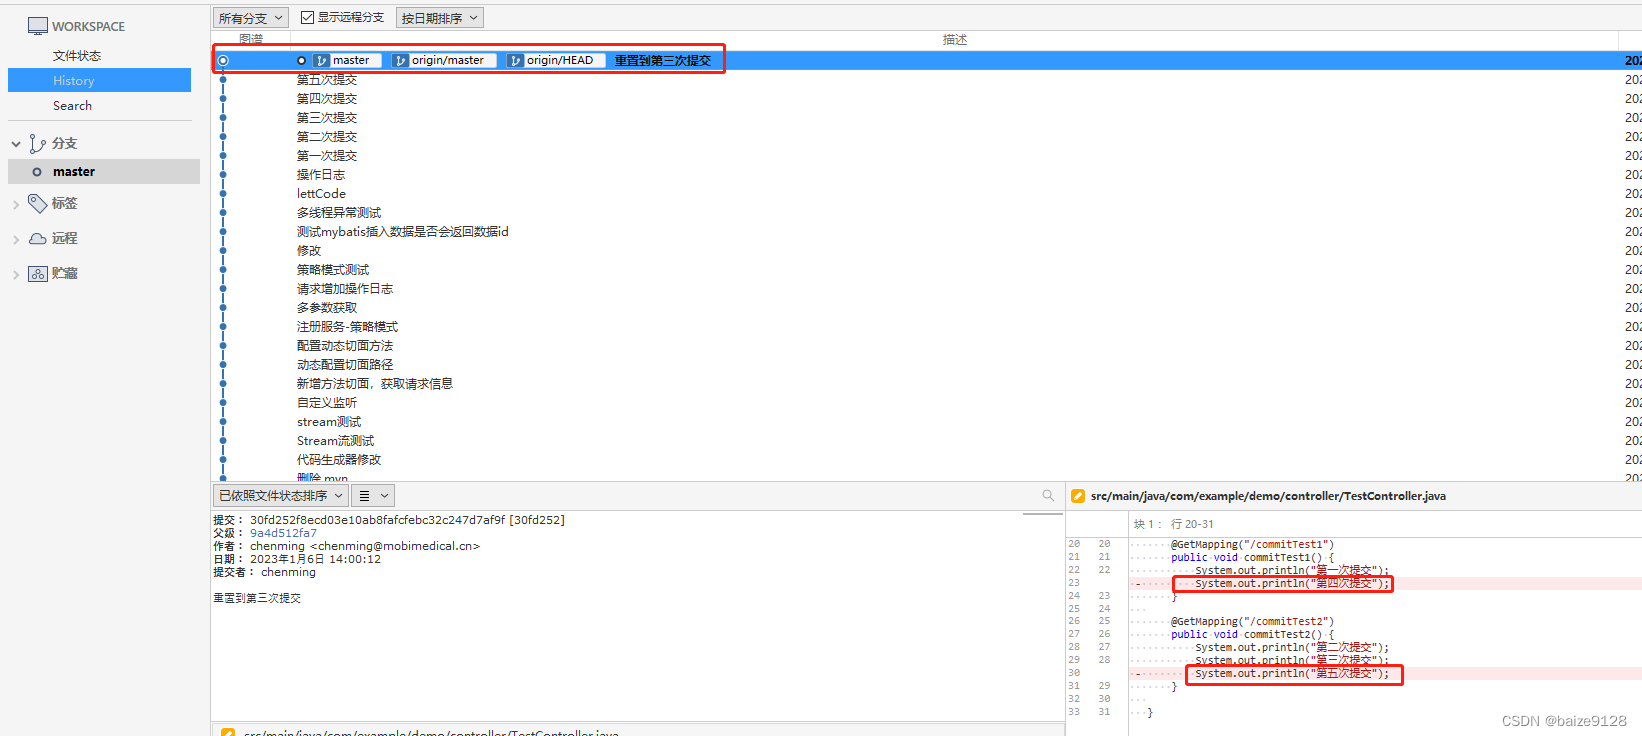The width and height of the screenshot is (1642, 736).
Task: Click the graph node of the top commit
Action: [223, 60]
